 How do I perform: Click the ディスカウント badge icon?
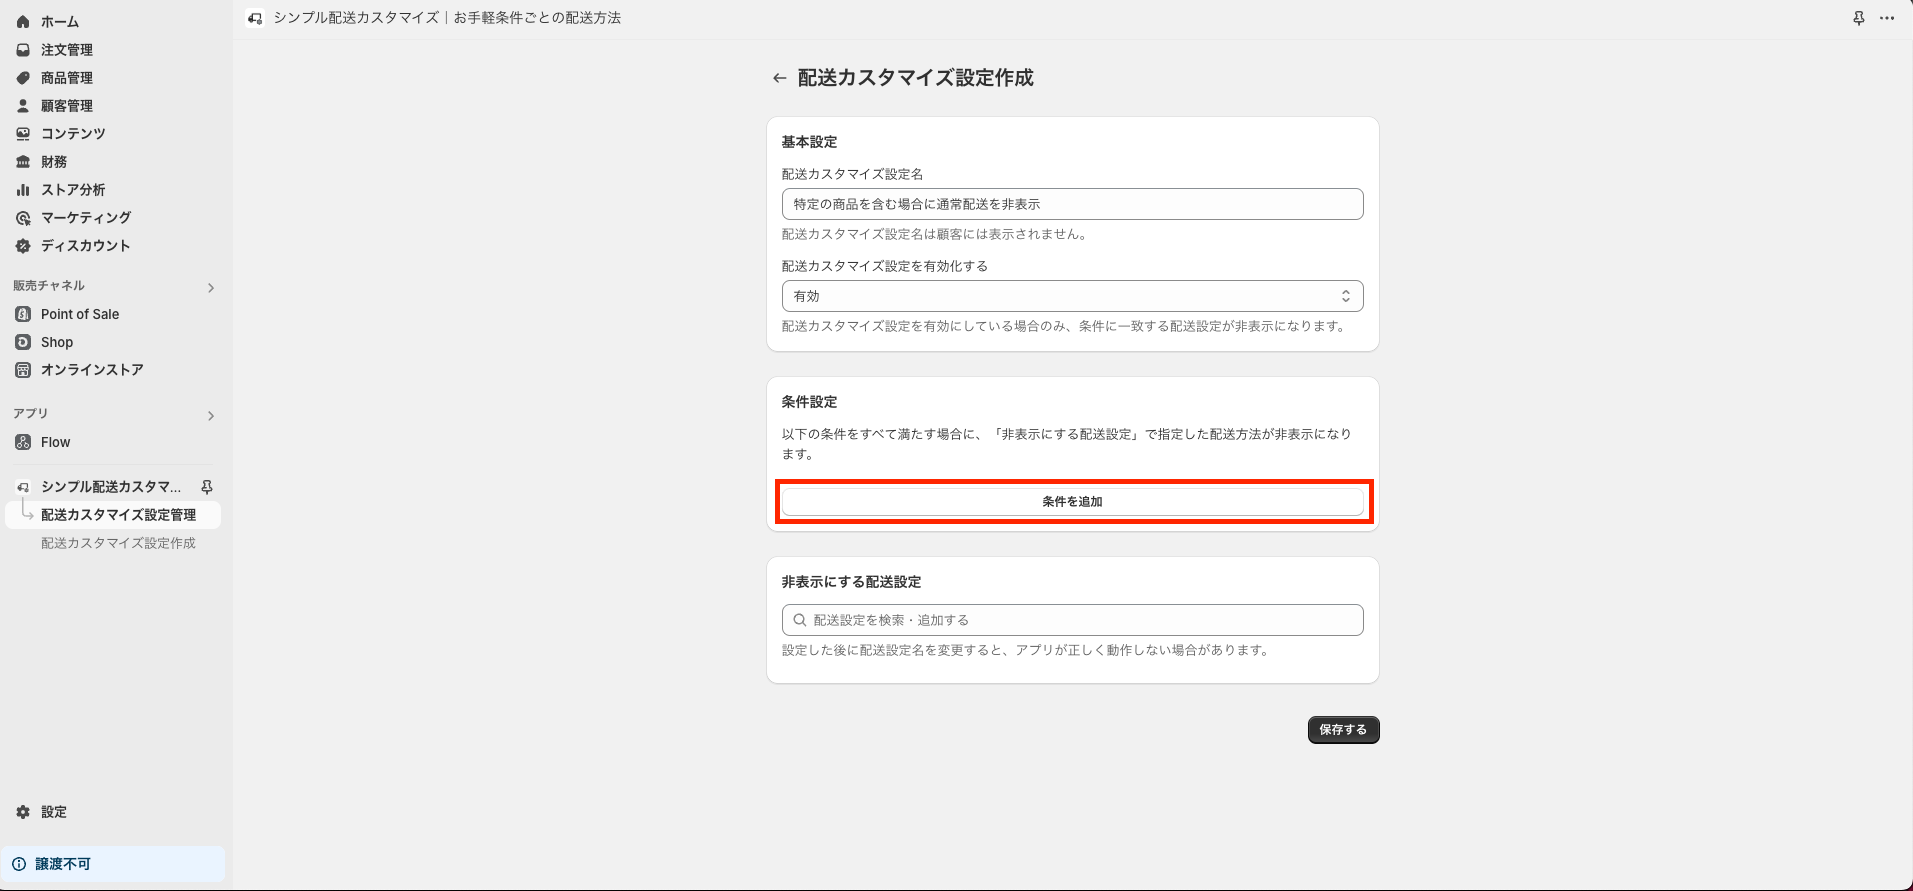pyautogui.click(x=23, y=246)
